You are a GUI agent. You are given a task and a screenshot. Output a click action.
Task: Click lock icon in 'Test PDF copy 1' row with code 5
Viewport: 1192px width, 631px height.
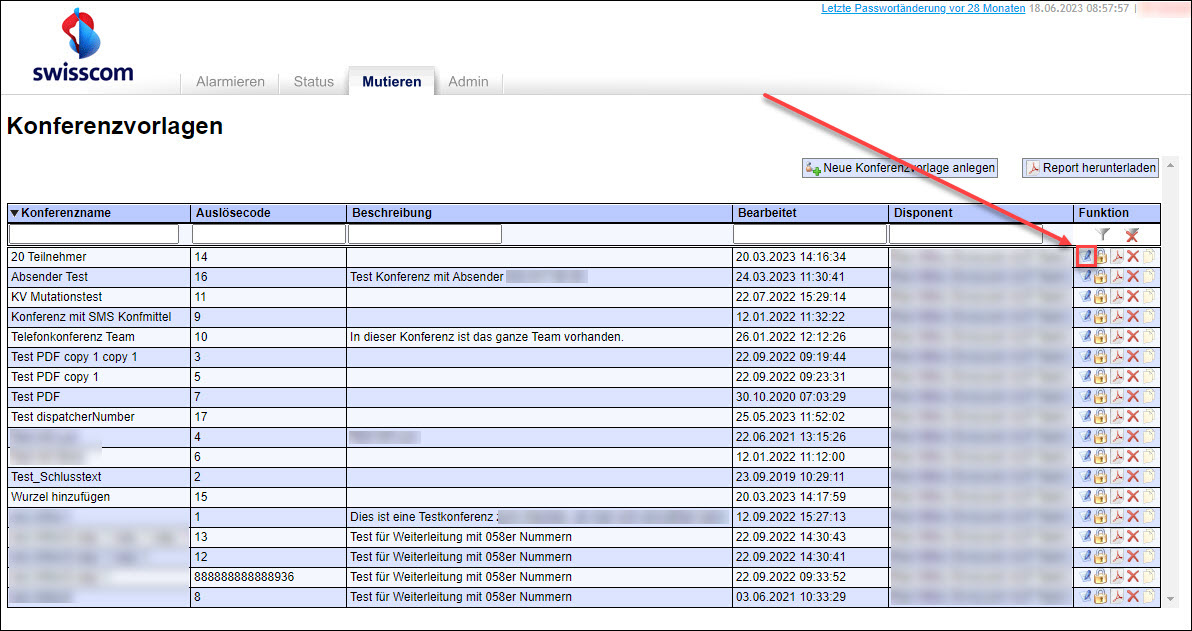pos(1101,376)
